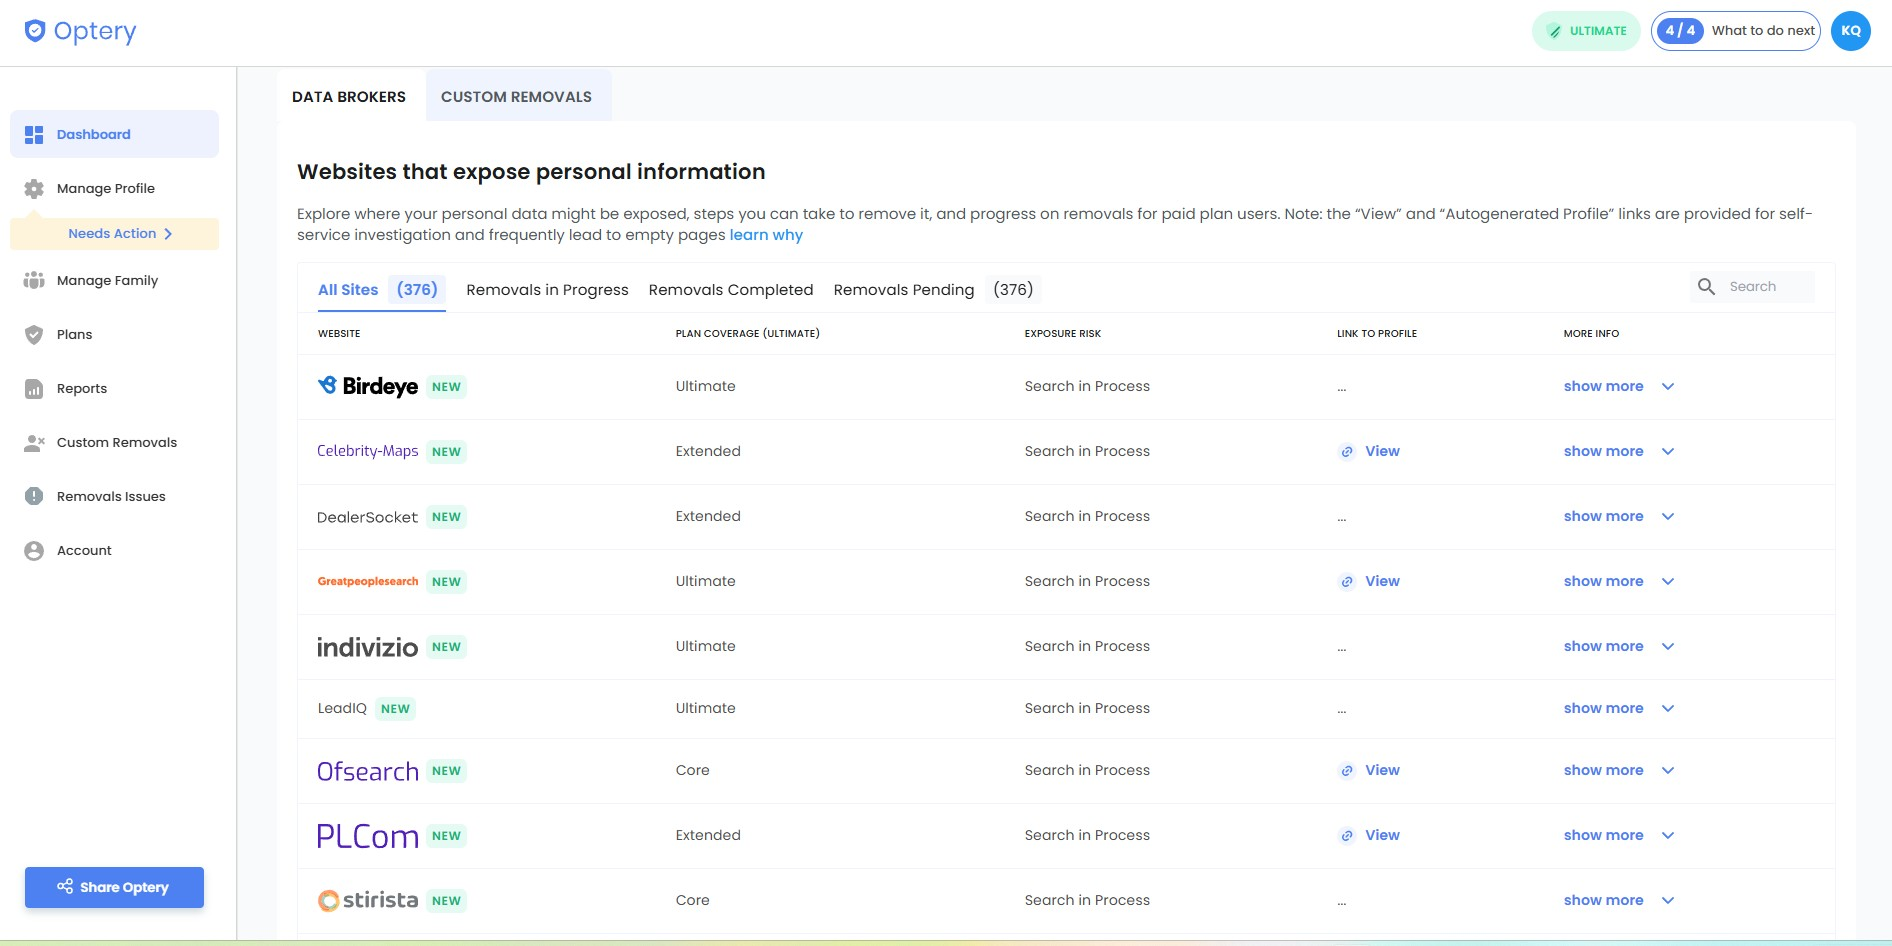
Task: Click the Ofsearch logo
Action: 368,771
